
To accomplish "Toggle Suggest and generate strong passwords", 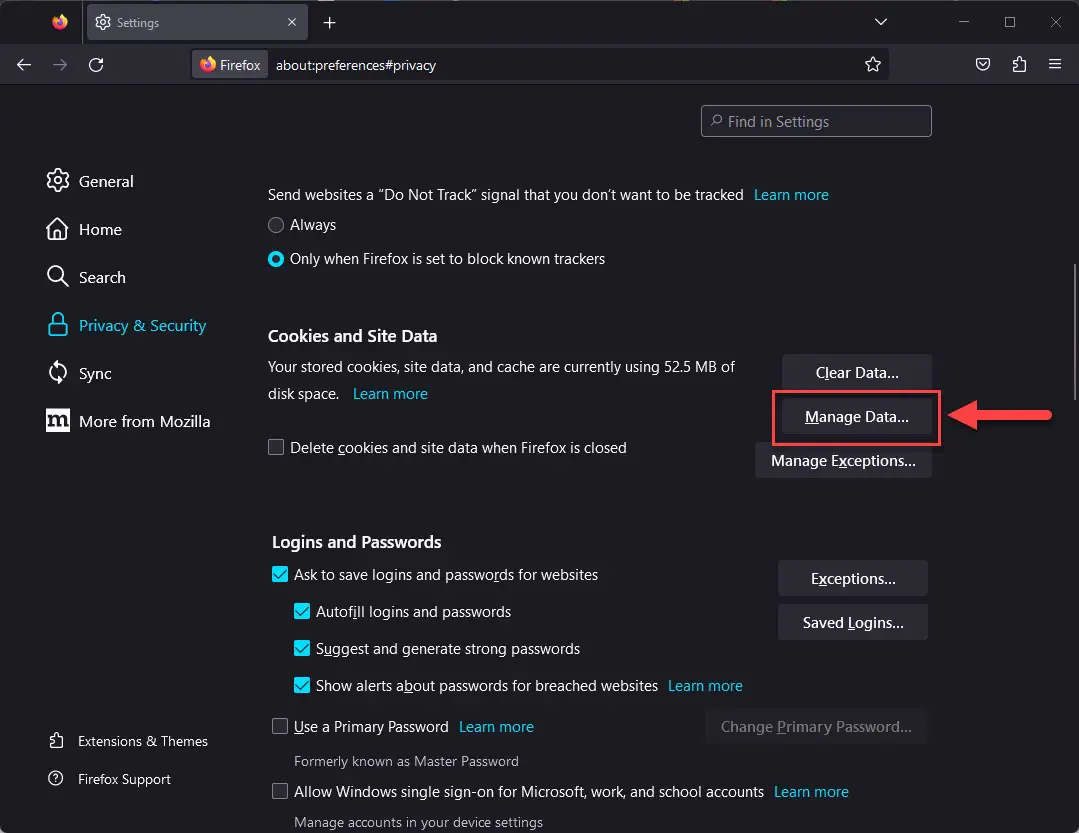I will click(x=302, y=649).
